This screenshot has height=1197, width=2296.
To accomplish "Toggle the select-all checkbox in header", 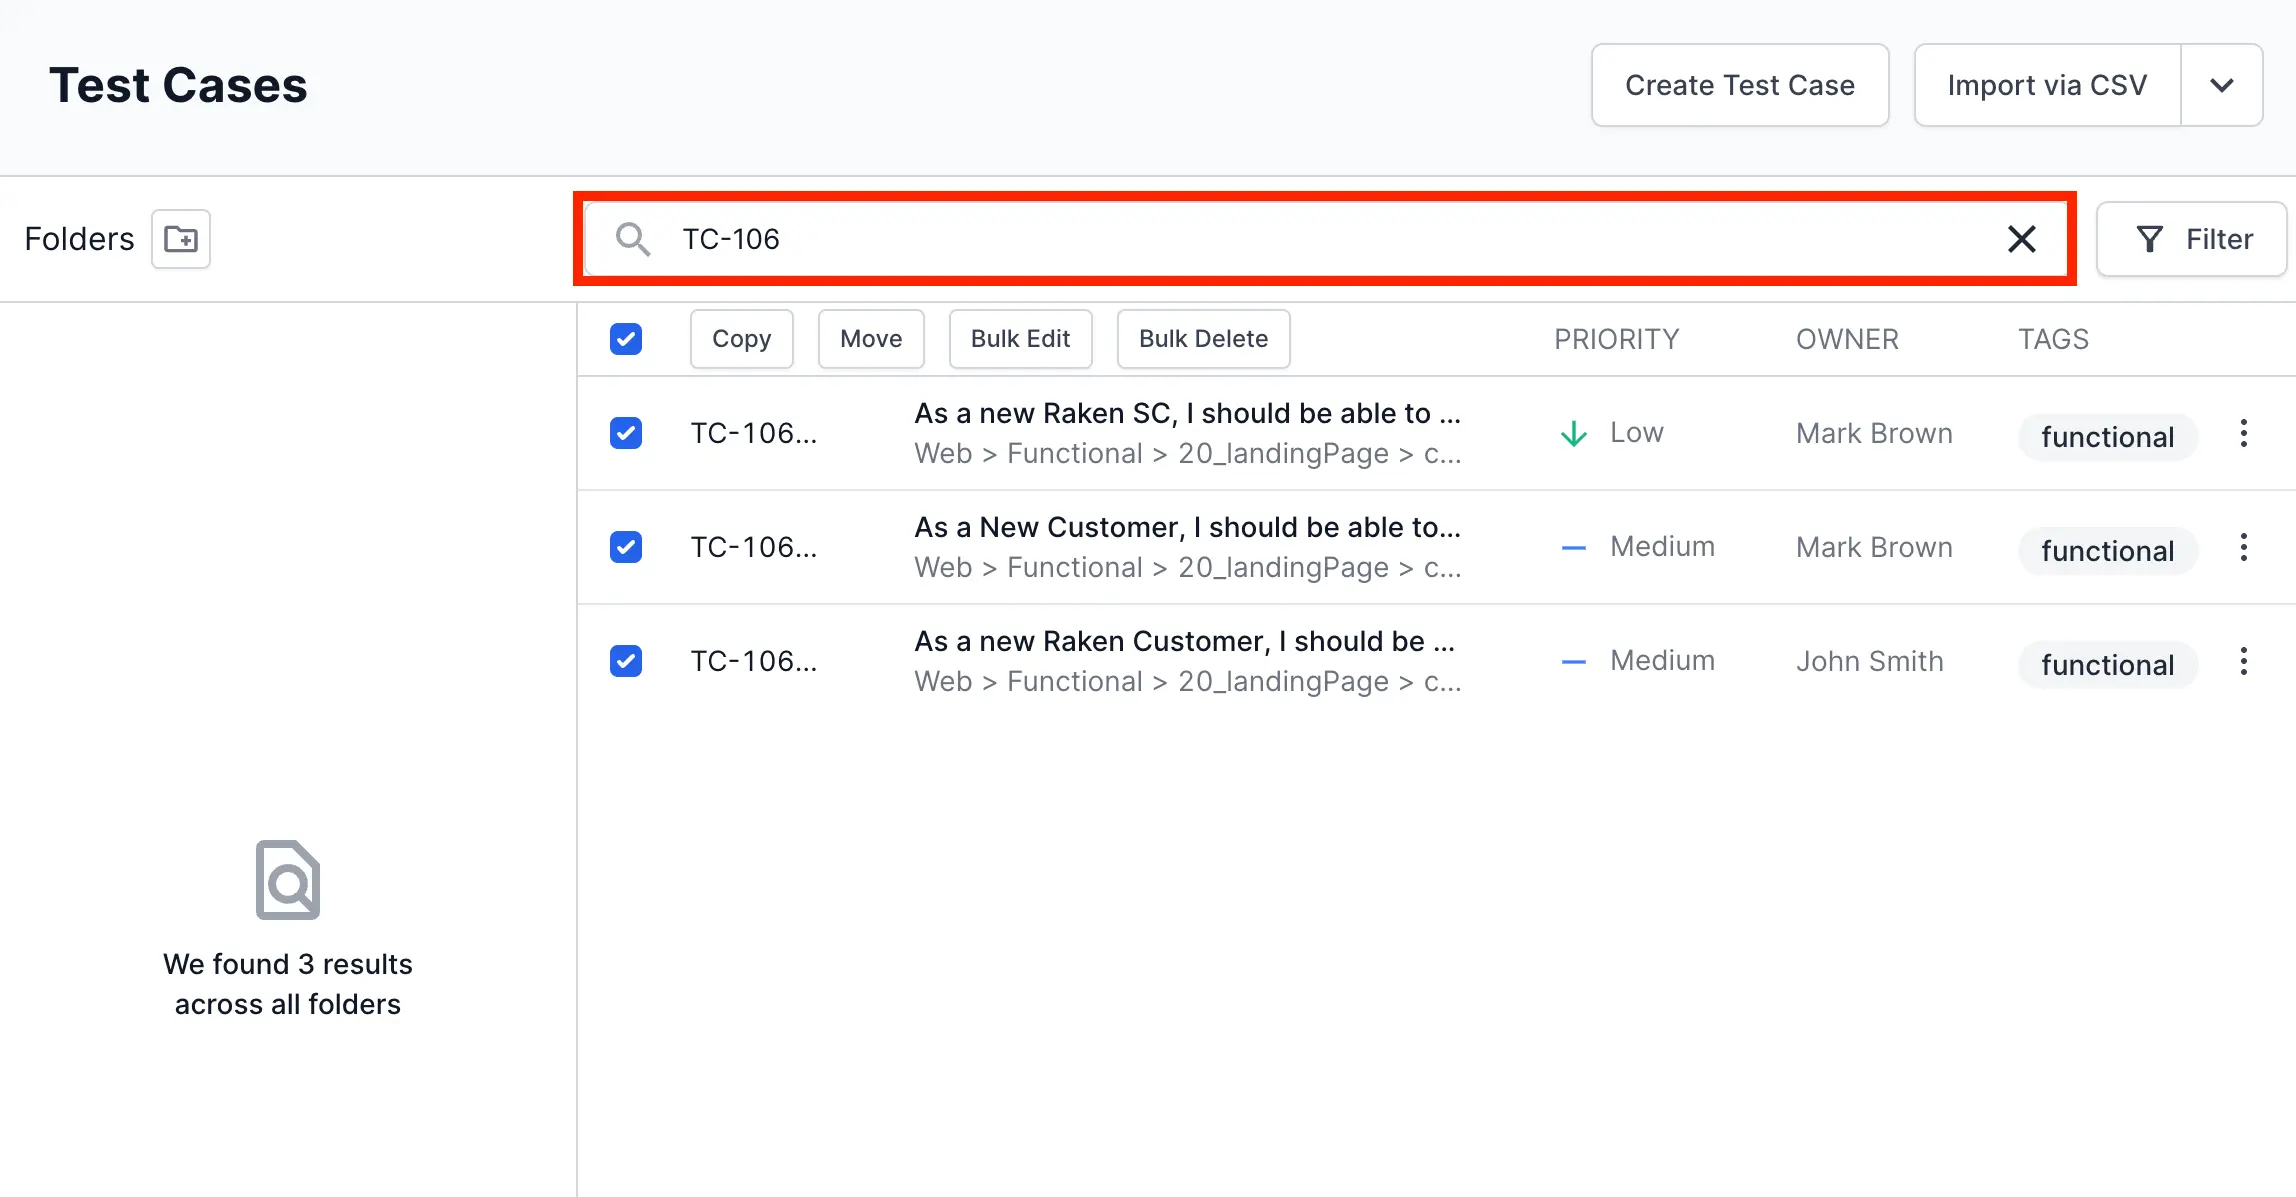I will pyautogui.click(x=626, y=339).
